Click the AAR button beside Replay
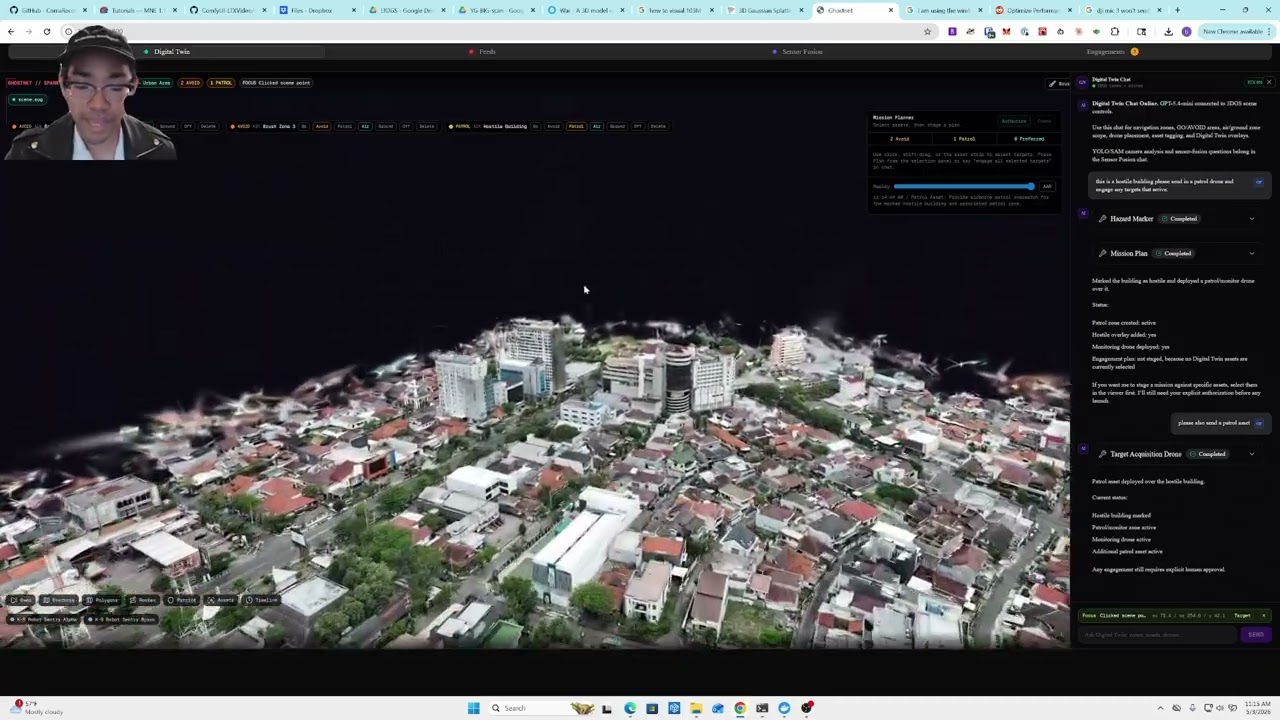This screenshot has width=1280, height=720. click(x=1047, y=186)
